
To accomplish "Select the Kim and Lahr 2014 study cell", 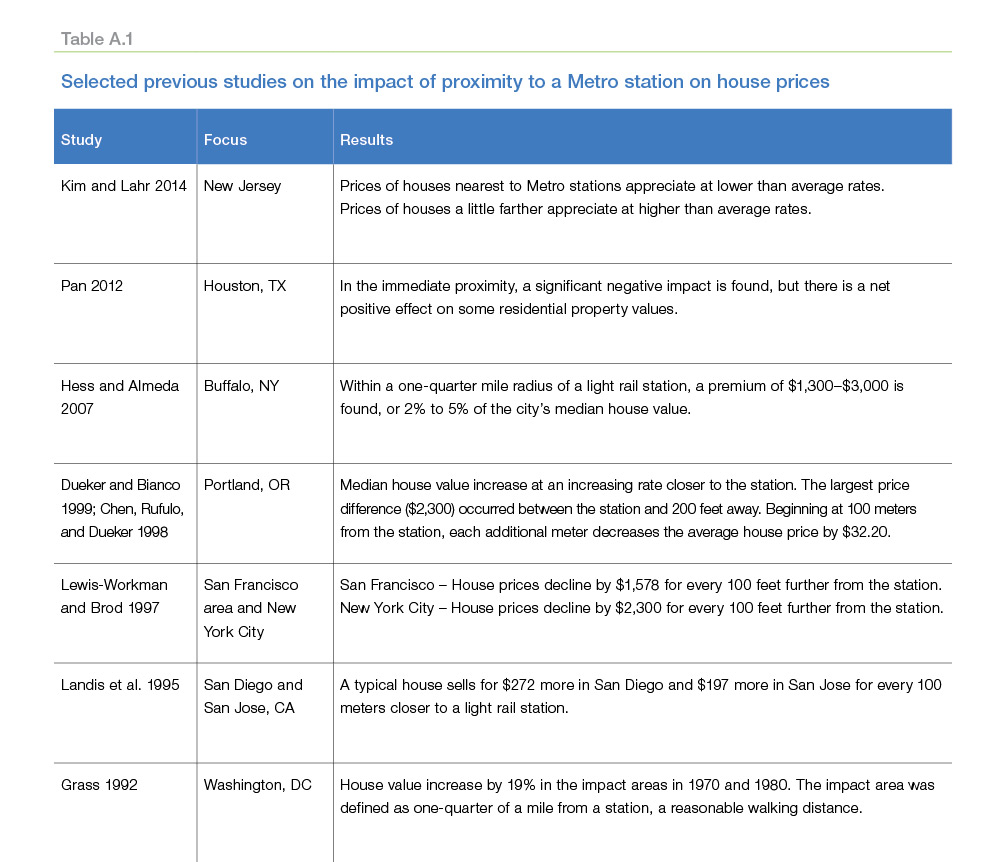I will tap(124, 186).
